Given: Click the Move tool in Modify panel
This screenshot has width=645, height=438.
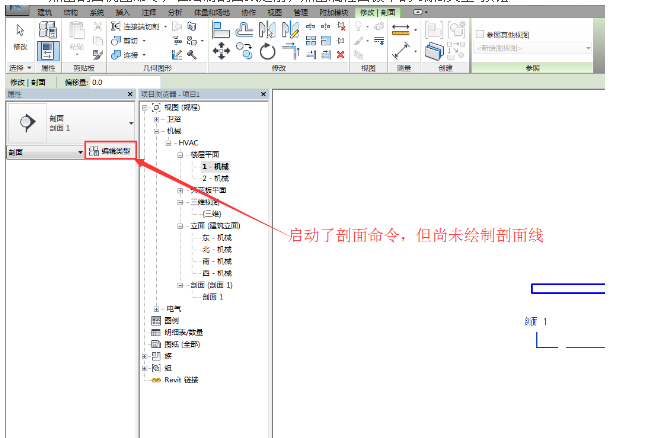Looking at the screenshot, I should [221, 50].
